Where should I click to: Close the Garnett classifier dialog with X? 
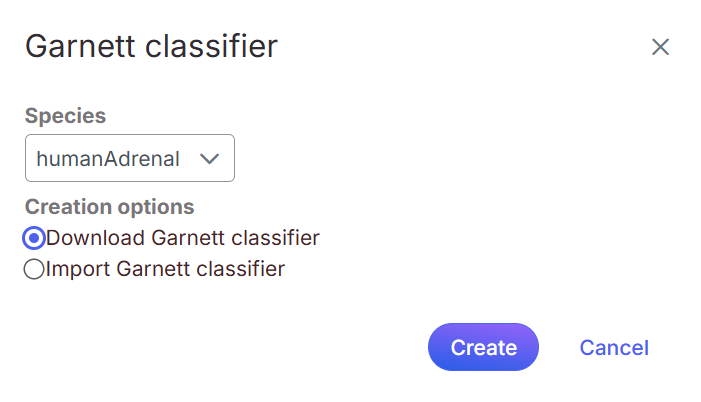point(660,47)
